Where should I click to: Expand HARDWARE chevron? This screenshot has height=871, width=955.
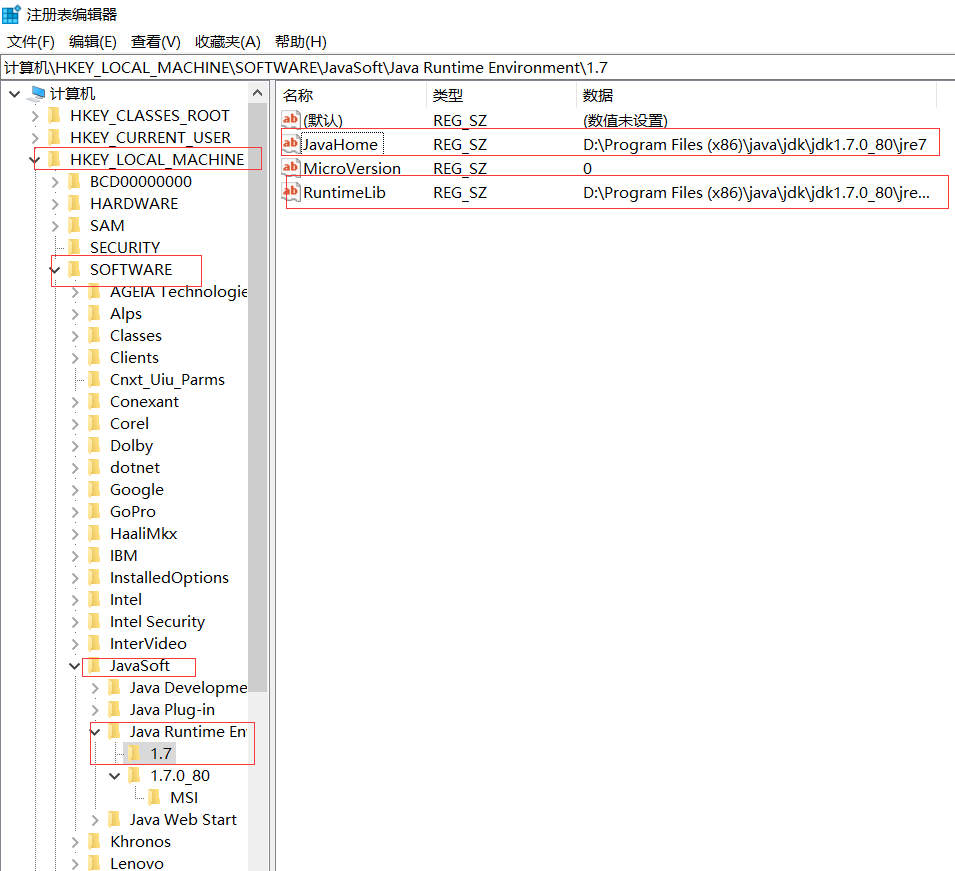tap(55, 204)
